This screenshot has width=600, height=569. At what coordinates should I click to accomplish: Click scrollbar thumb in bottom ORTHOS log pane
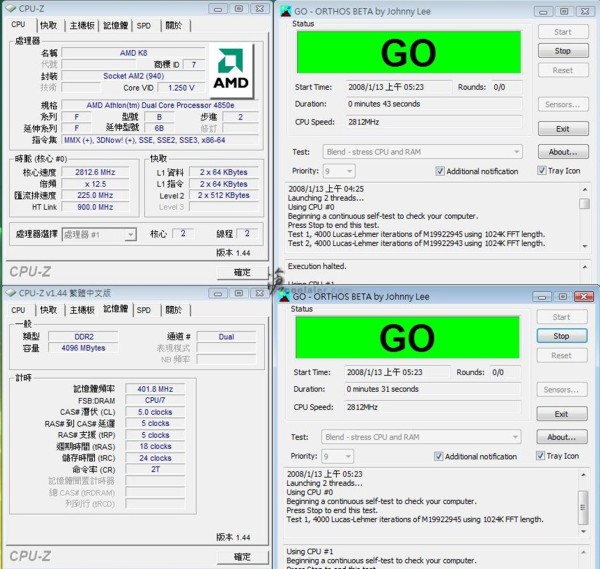(583, 507)
